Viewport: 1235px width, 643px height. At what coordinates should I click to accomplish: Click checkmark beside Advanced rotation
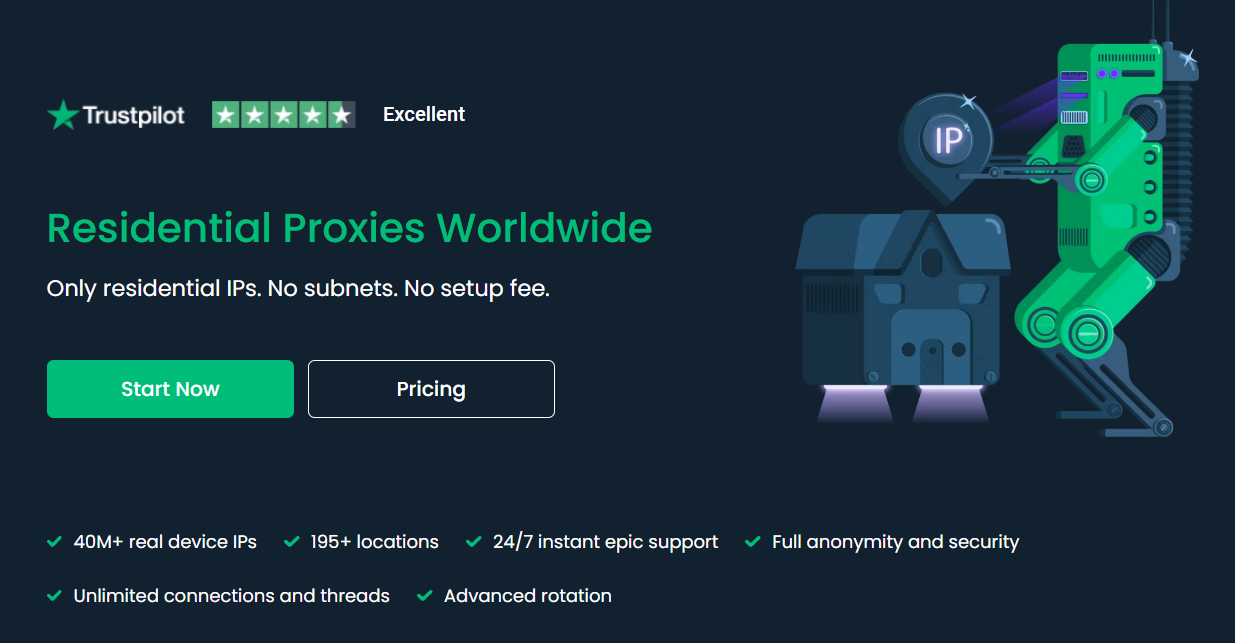[x=425, y=596]
